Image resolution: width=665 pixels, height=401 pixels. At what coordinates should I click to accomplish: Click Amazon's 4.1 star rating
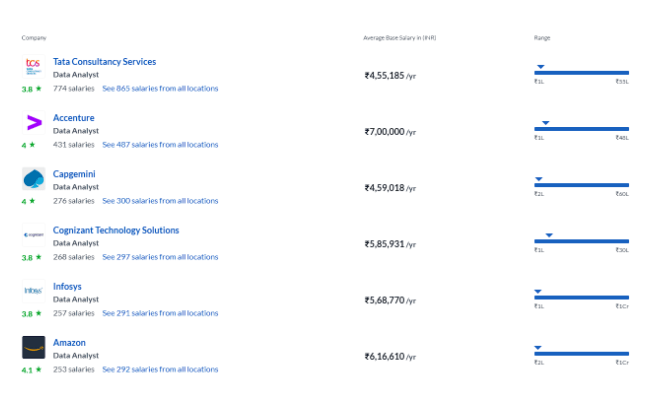tap(32, 369)
